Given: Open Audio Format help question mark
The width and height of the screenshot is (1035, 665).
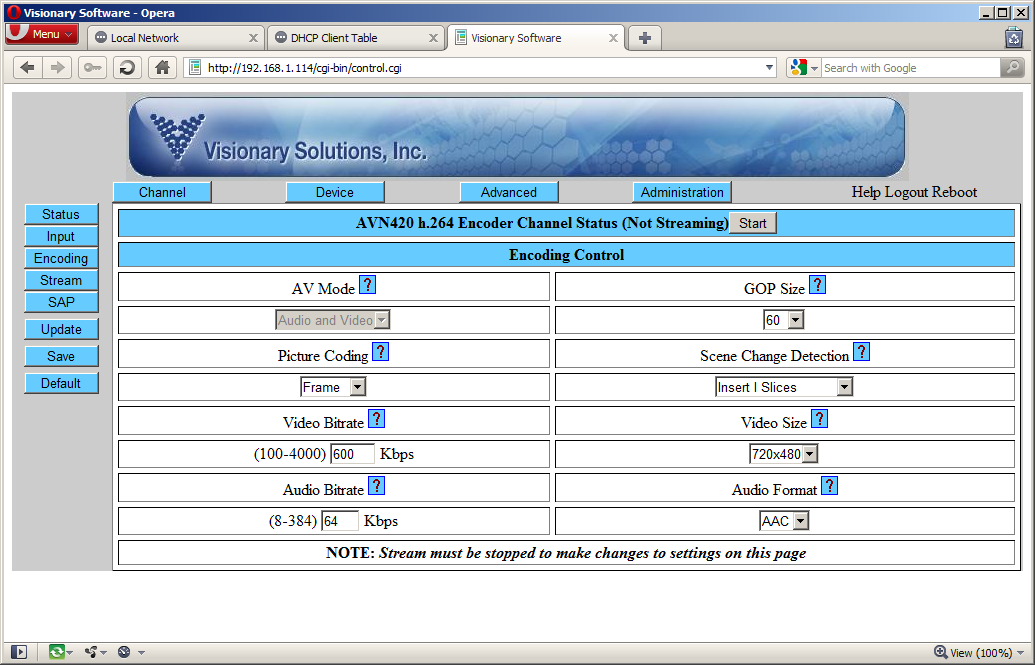Looking at the screenshot, I should (x=830, y=485).
